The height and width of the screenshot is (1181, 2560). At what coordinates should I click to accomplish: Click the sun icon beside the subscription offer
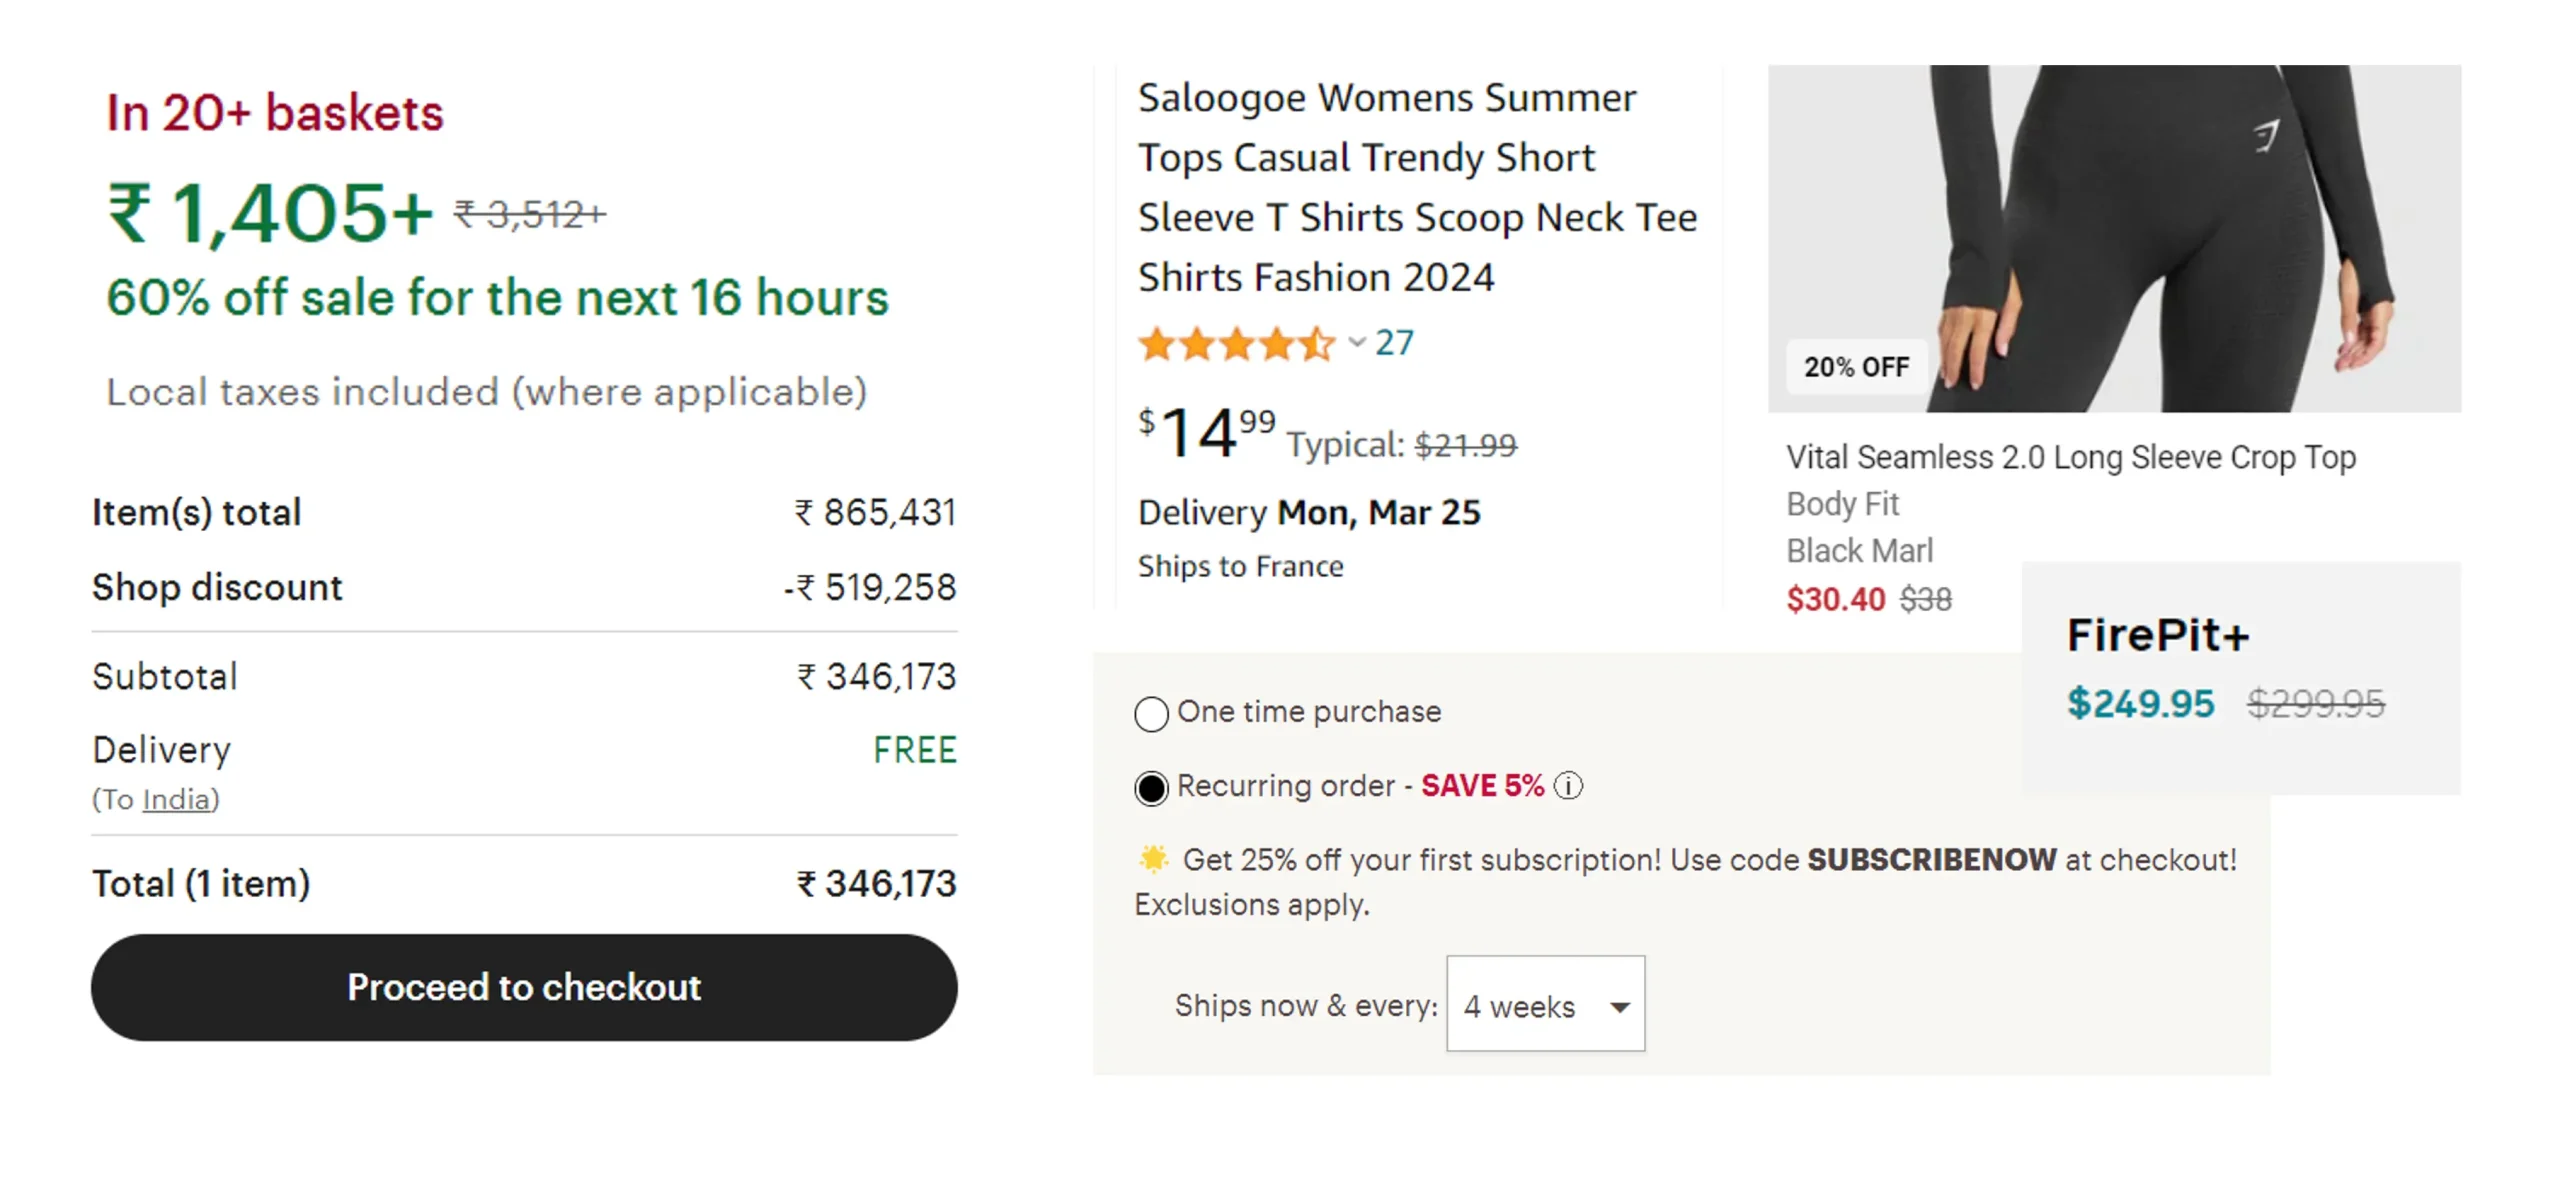click(x=1152, y=857)
